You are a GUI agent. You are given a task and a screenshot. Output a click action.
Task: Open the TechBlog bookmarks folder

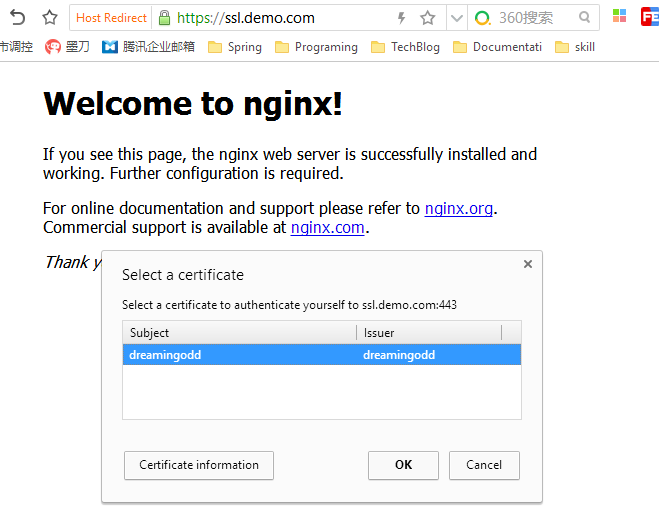pos(405,47)
